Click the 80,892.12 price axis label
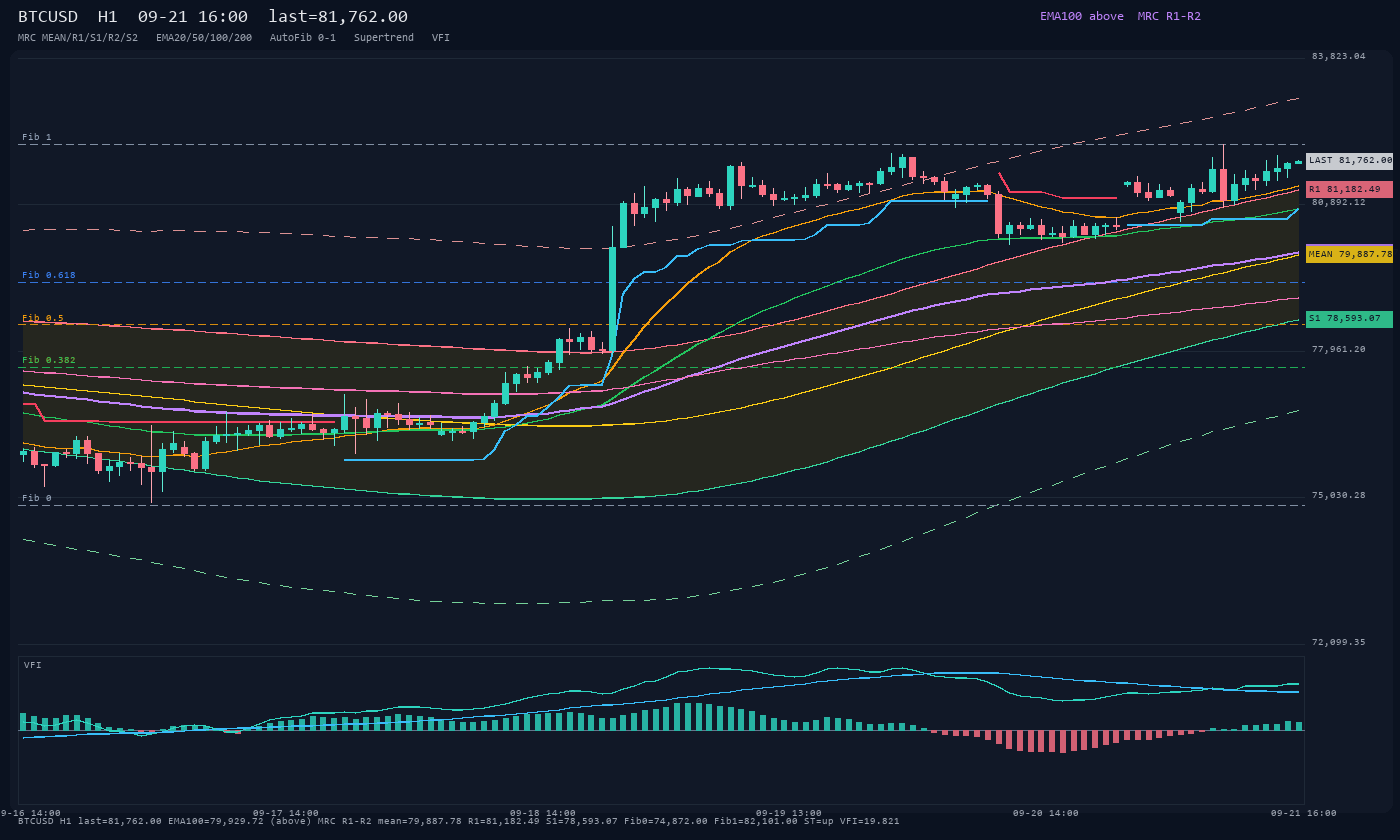The width and height of the screenshot is (1400, 840). [x=1338, y=202]
